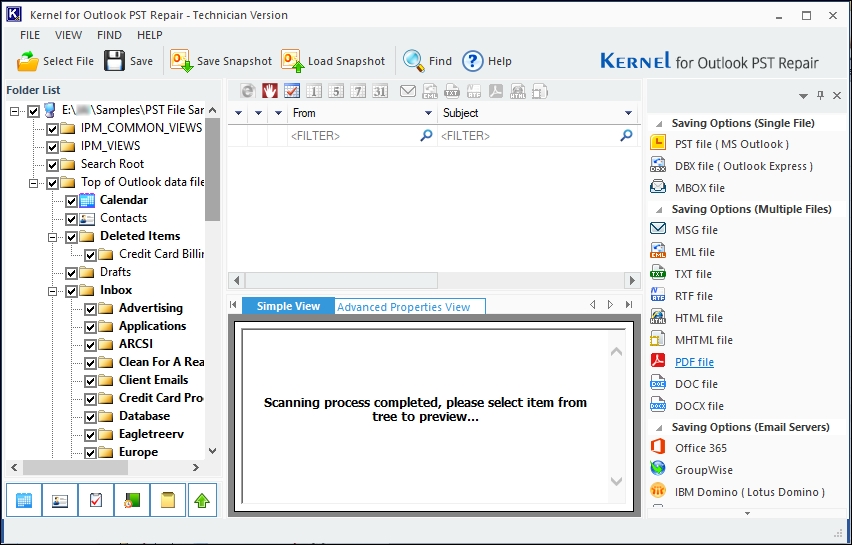This screenshot has width=852, height=545.
Task: Open the Tasks clipboard view button at bottom
Action: click(x=96, y=500)
